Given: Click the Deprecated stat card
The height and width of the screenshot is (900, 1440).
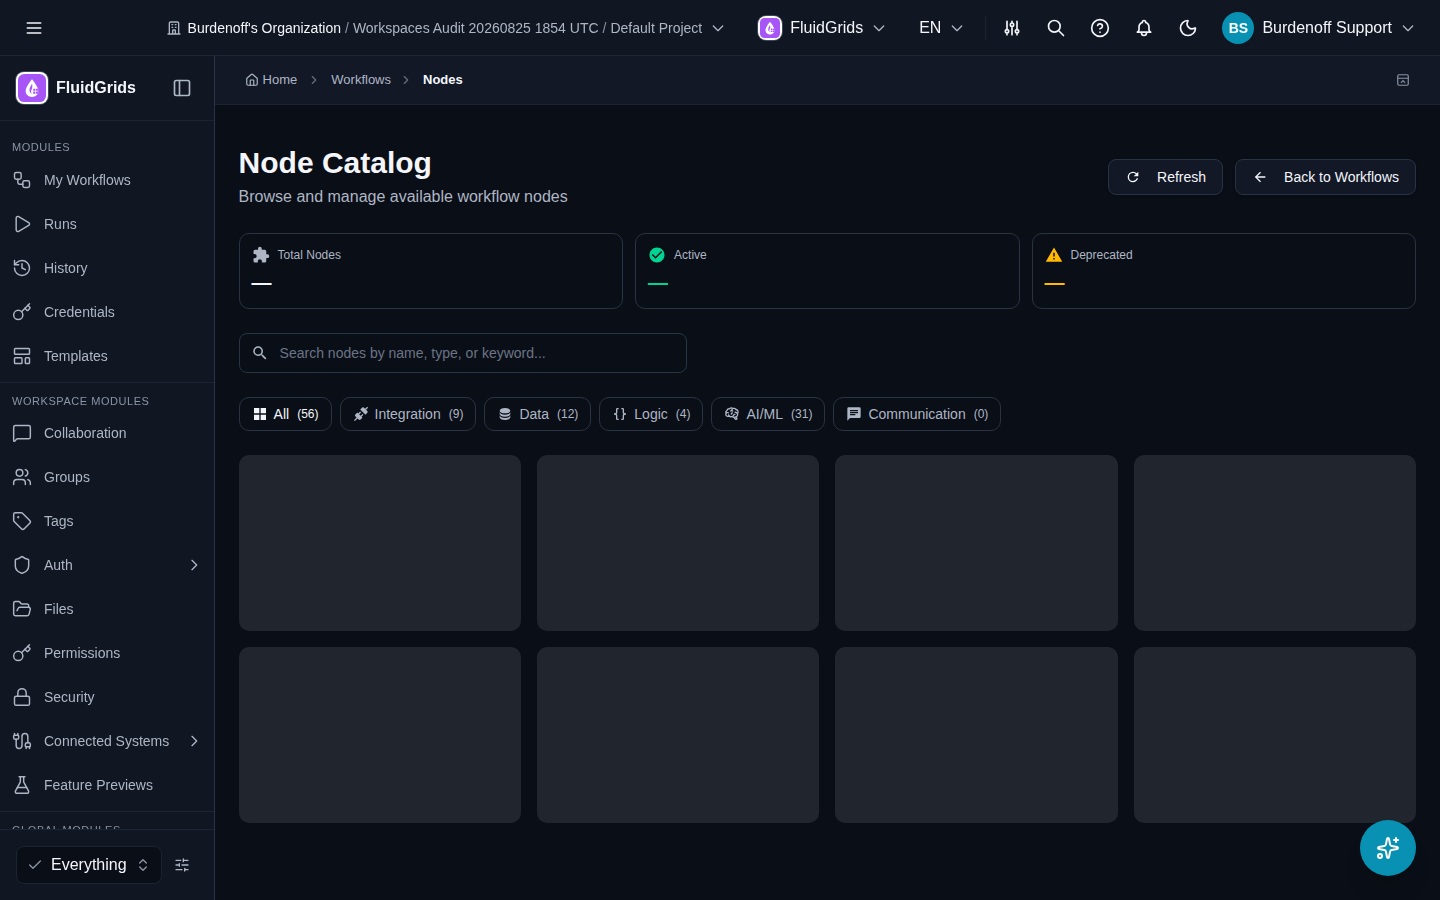Looking at the screenshot, I should click(1224, 271).
